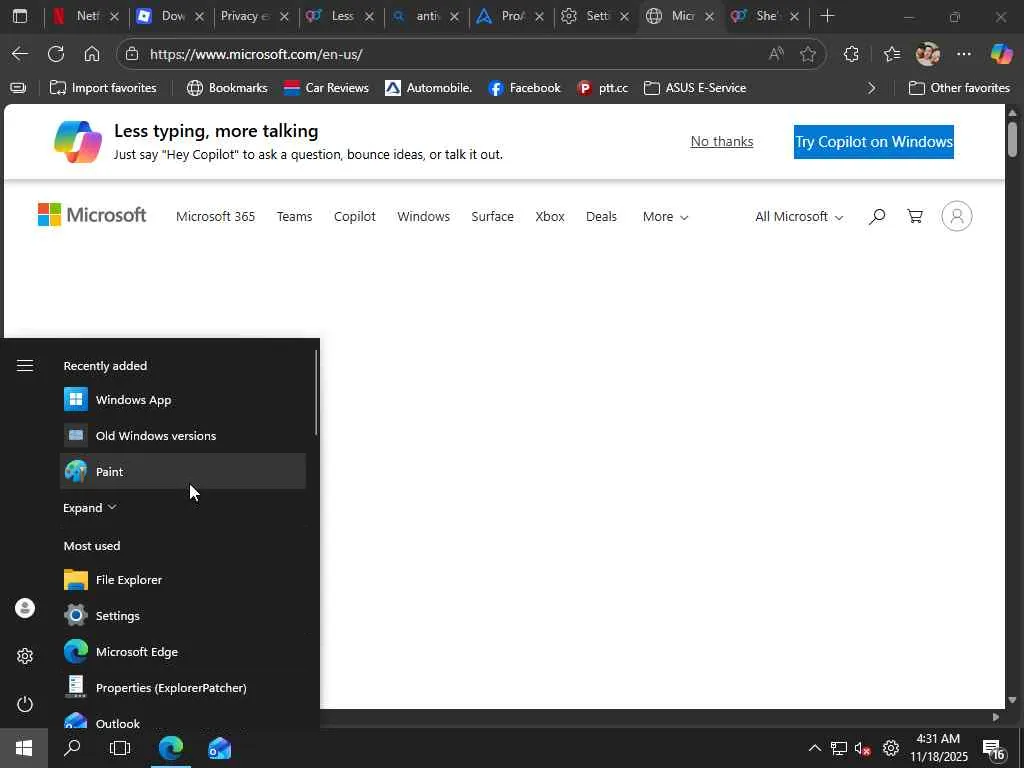Close the Netflix tab
The image size is (1024, 768).
click(x=114, y=17)
